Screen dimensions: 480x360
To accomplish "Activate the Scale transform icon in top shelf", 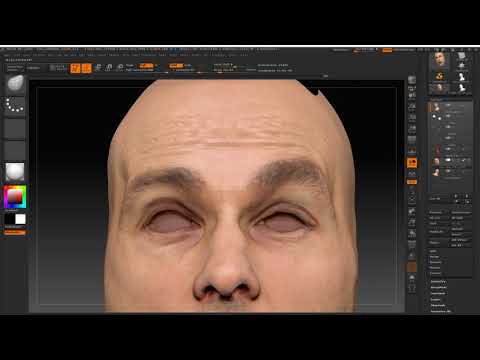I will coord(109,68).
